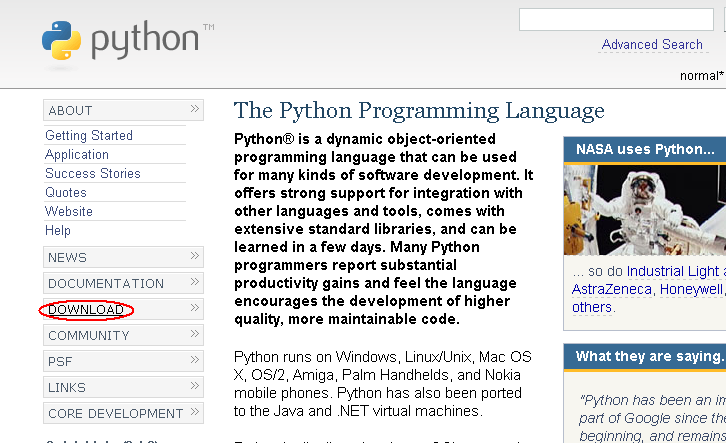Click the DOWNLOAD chevron arrow
Image resolution: width=726 pixels, height=443 pixels.
click(195, 308)
